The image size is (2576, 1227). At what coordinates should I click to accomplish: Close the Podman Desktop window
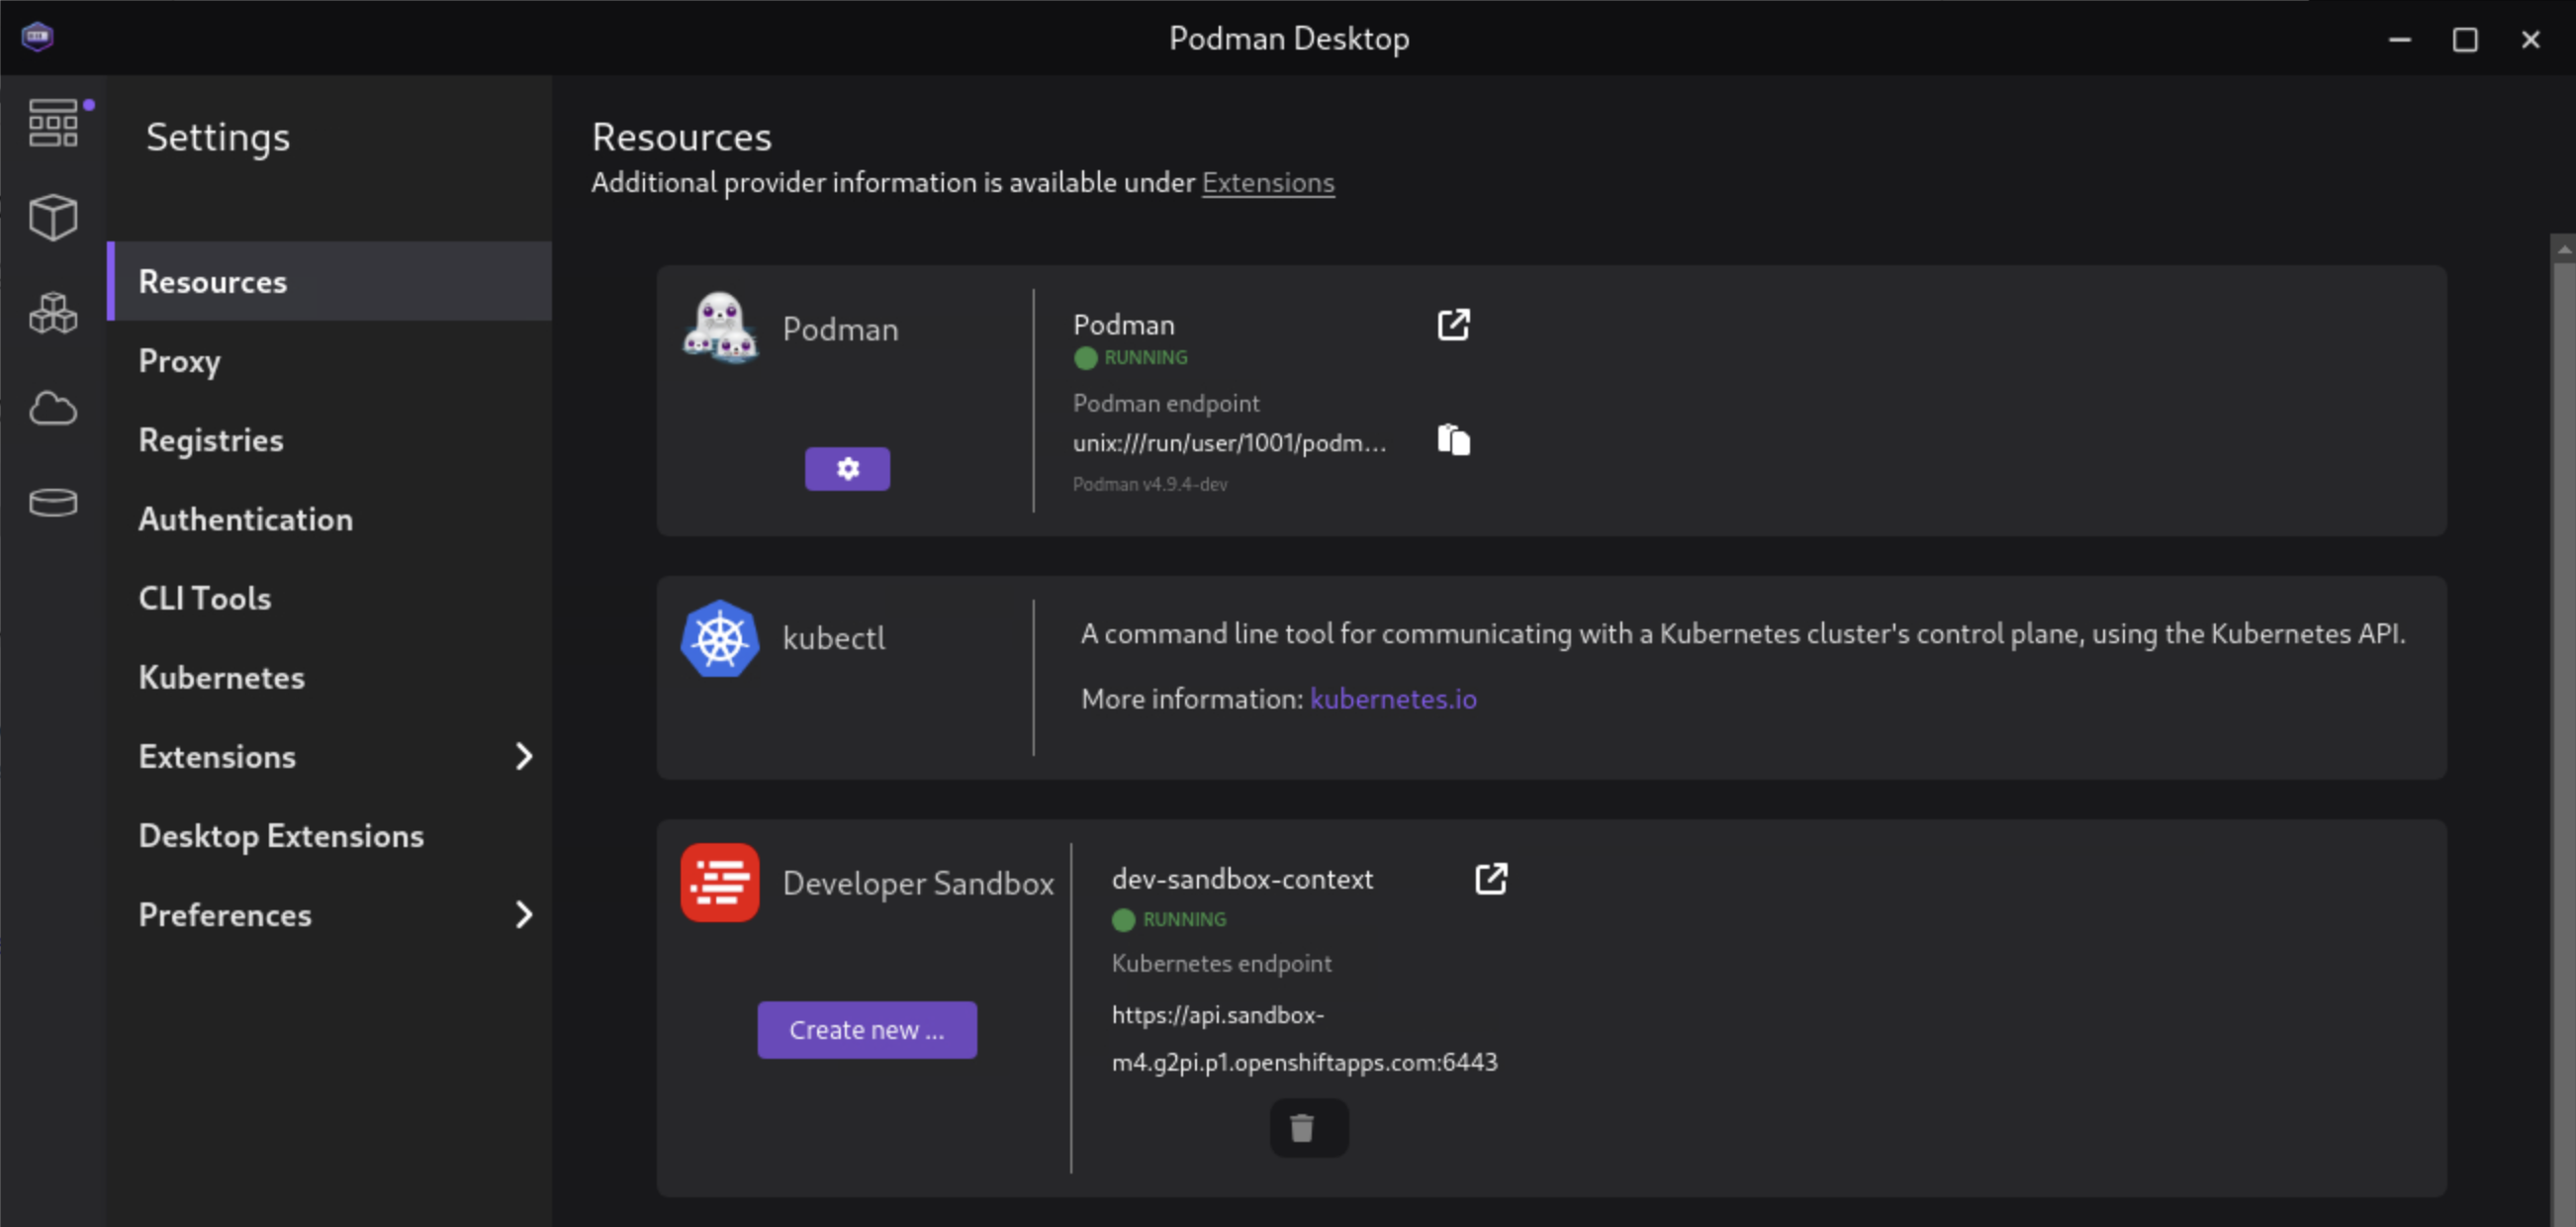click(x=2530, y=39)
